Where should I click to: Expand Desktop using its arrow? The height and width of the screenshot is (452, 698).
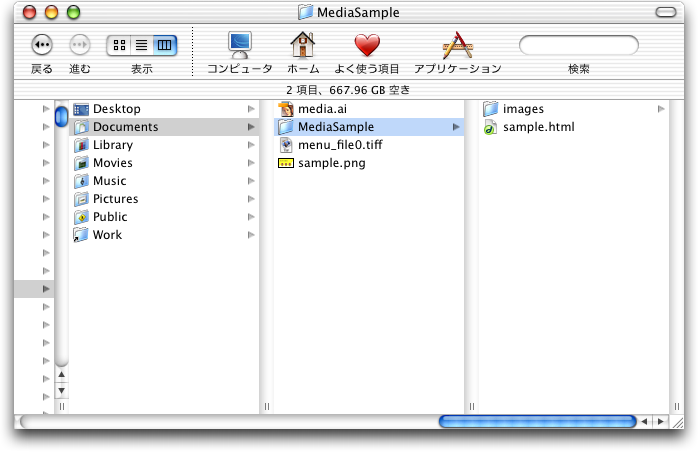click(251, 109)
